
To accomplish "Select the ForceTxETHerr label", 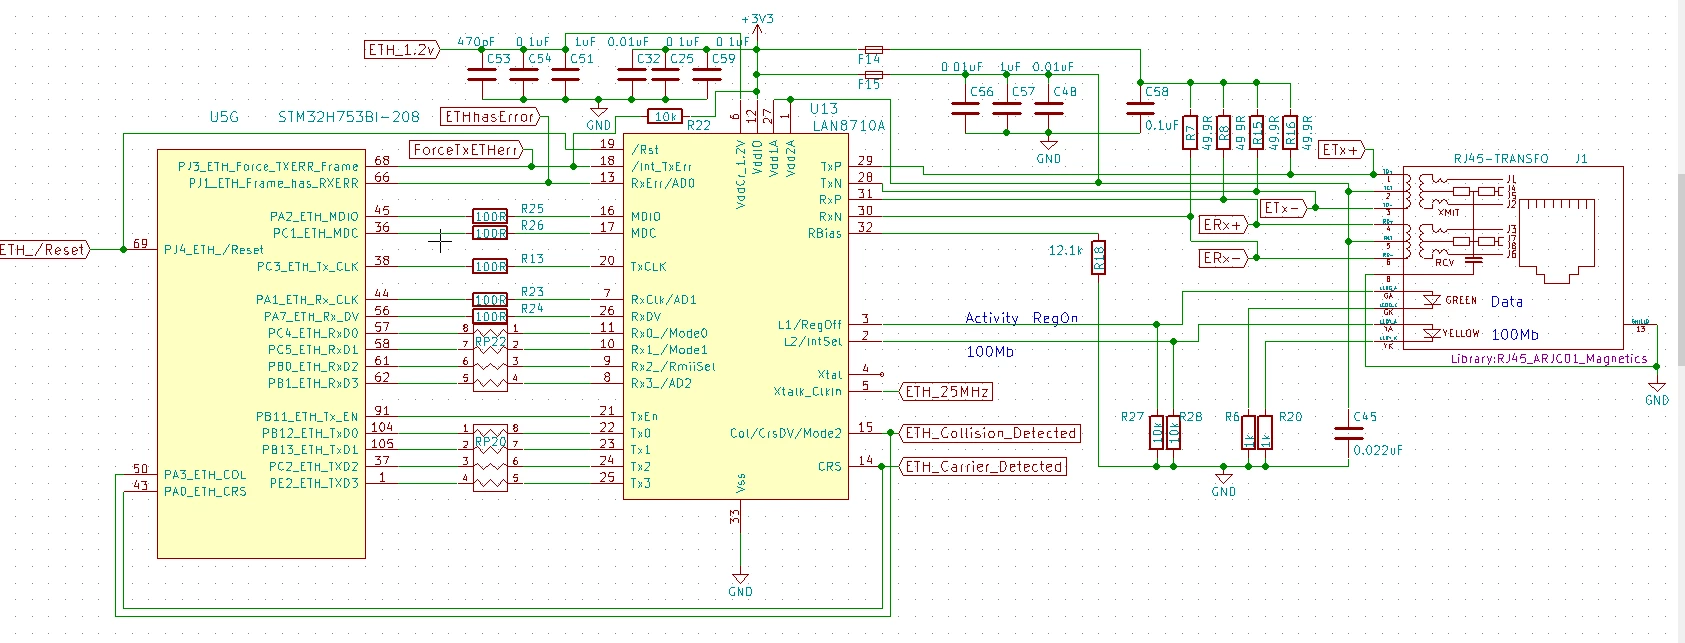I will 467,150.
